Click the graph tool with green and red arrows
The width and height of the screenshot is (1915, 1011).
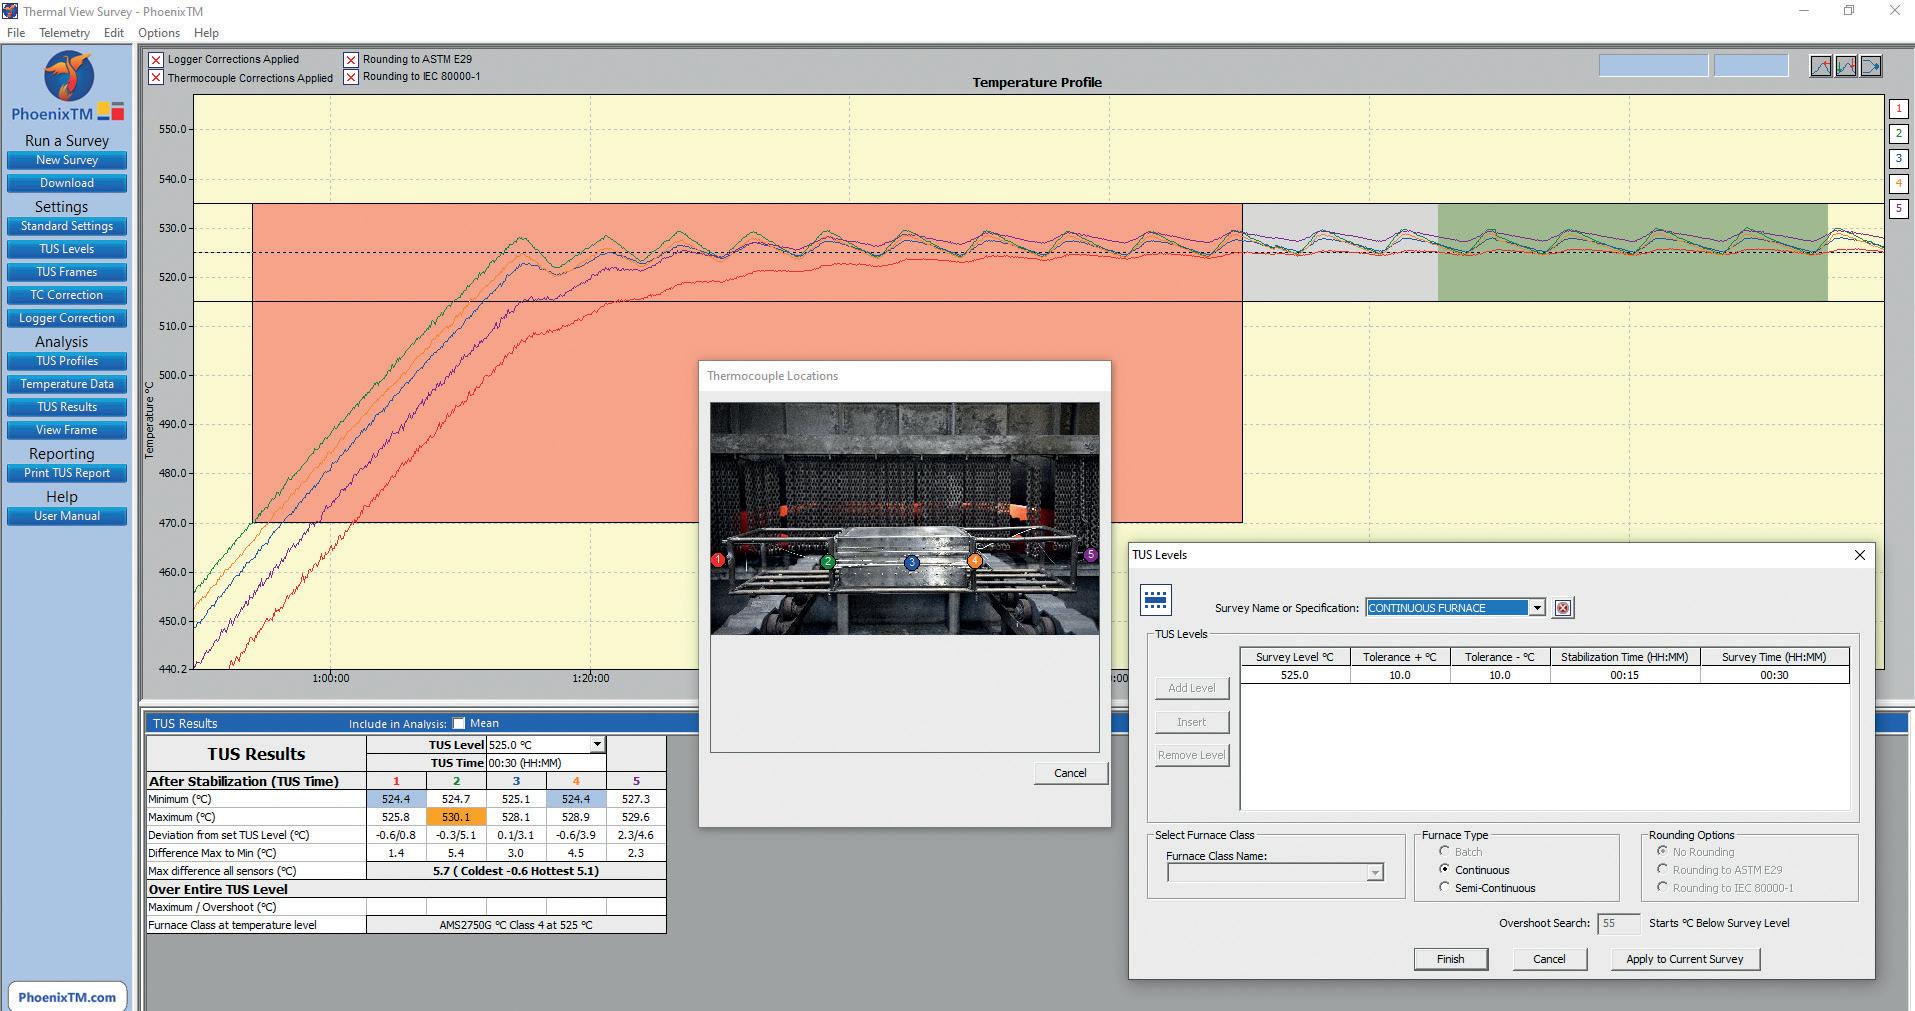(1846, 66)
